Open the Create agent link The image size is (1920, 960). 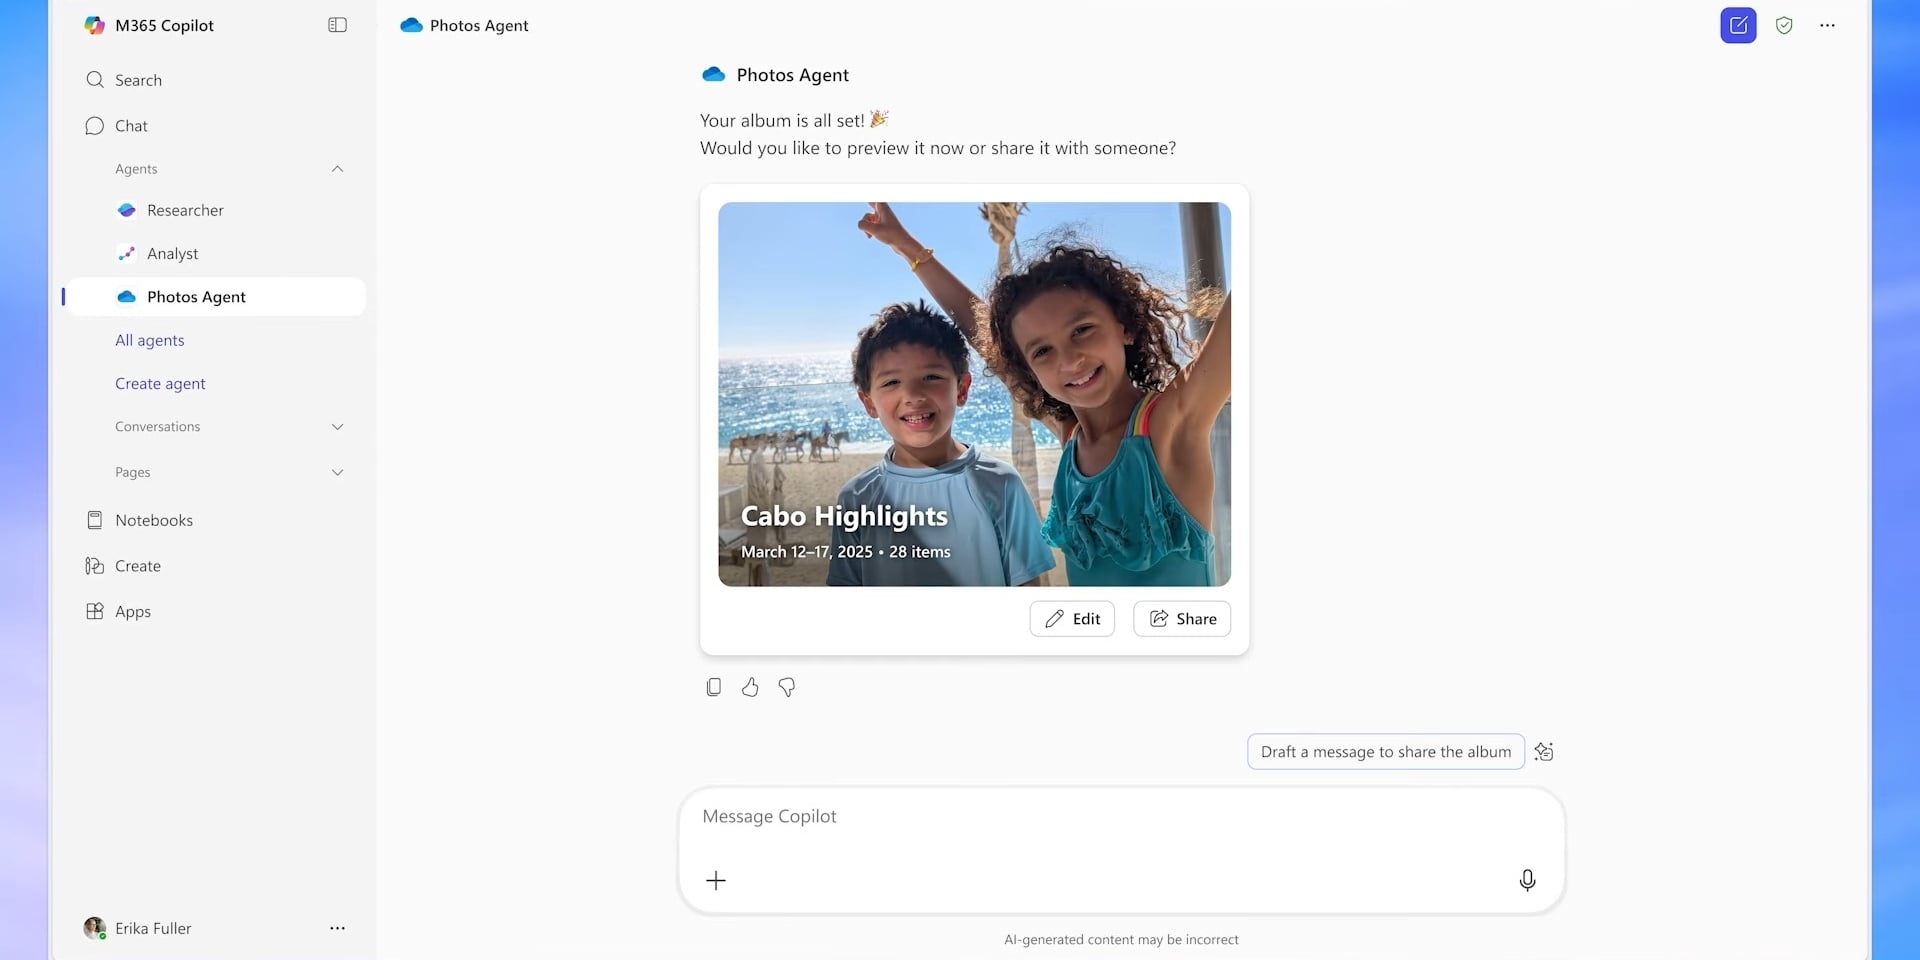(160, 384)
